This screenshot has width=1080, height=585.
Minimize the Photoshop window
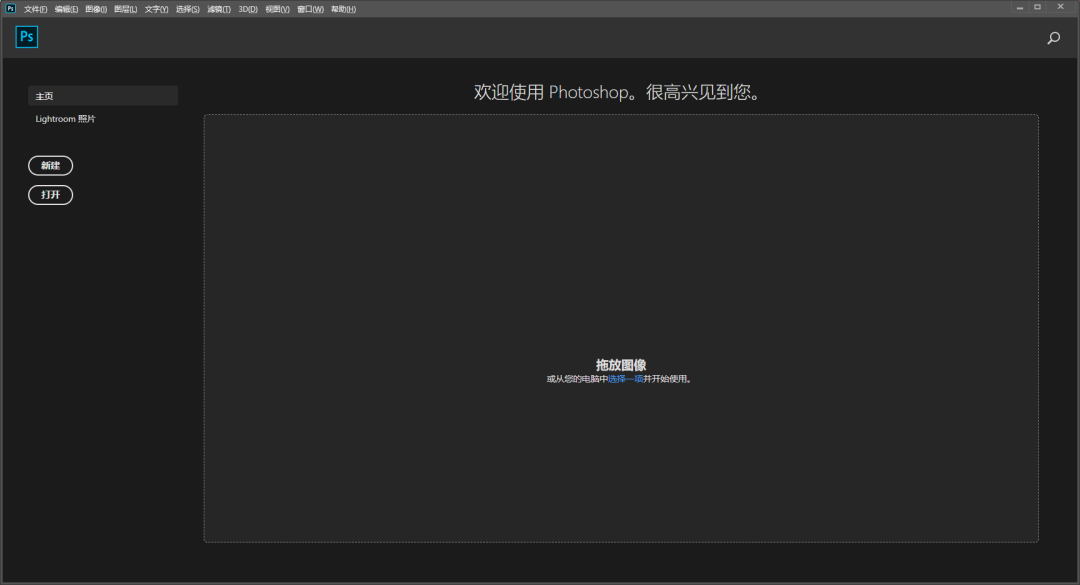pyautogui.click(x=1019, y=7)
